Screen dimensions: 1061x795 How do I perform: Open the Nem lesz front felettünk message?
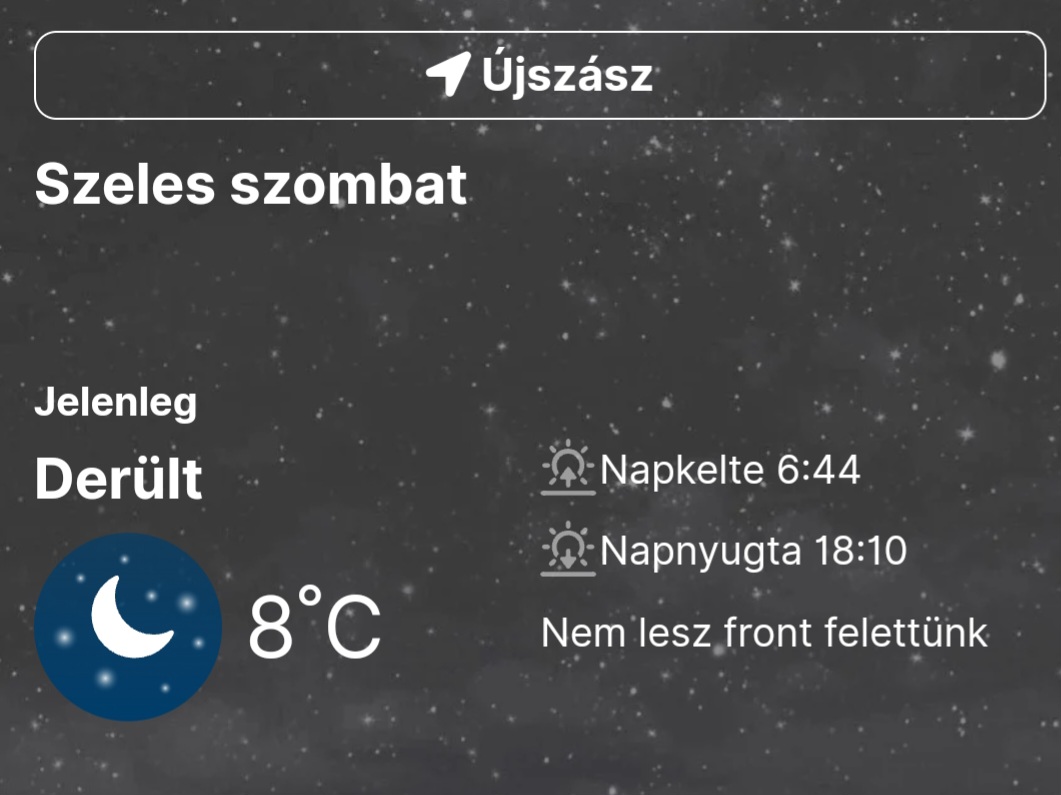[765, 633]
